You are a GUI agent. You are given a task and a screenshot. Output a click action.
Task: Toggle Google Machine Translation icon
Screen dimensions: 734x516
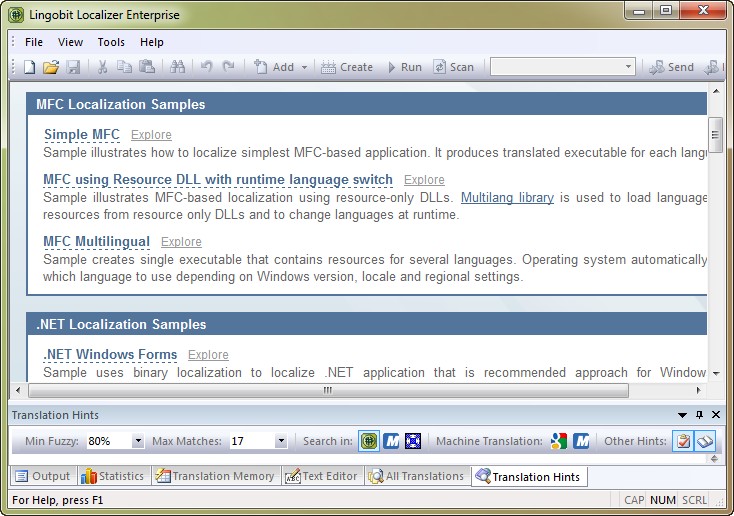(558, 441)
